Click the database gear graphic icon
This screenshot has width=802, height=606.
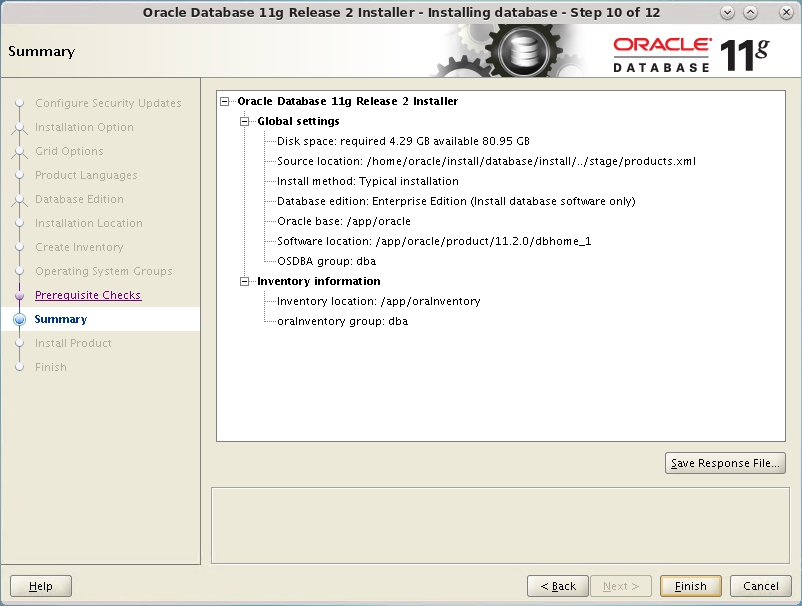click(x=523, y=51)
